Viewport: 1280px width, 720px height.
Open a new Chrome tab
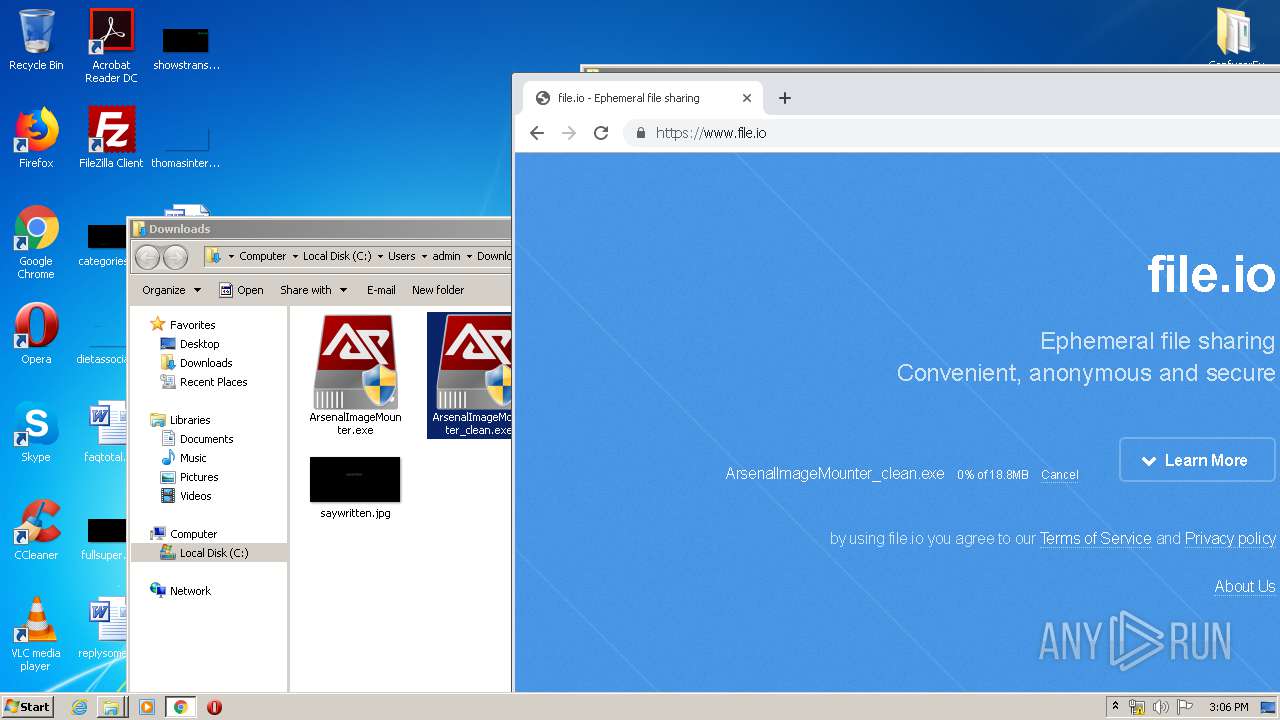pyautogui.click(x=785, y=98)
